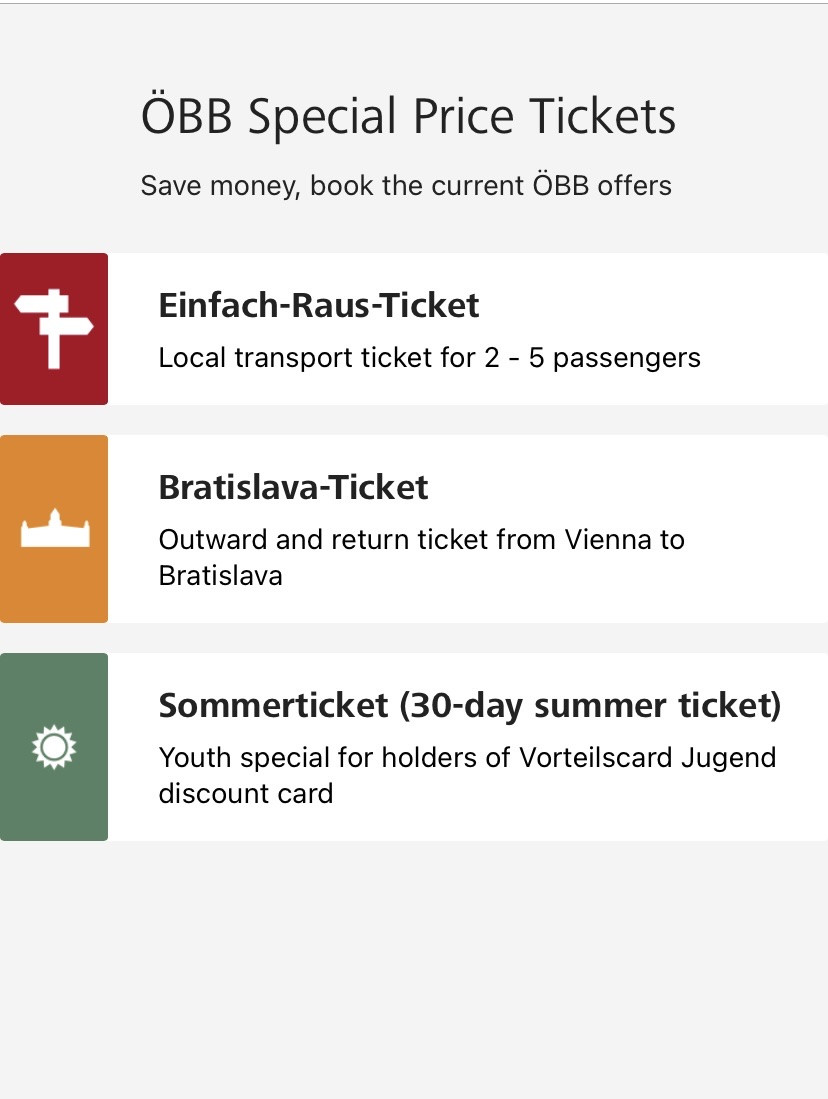Tap the green sun icon
Image resolution: width=828 pixels, height=1099 pixels.
(x=54, y=747)
